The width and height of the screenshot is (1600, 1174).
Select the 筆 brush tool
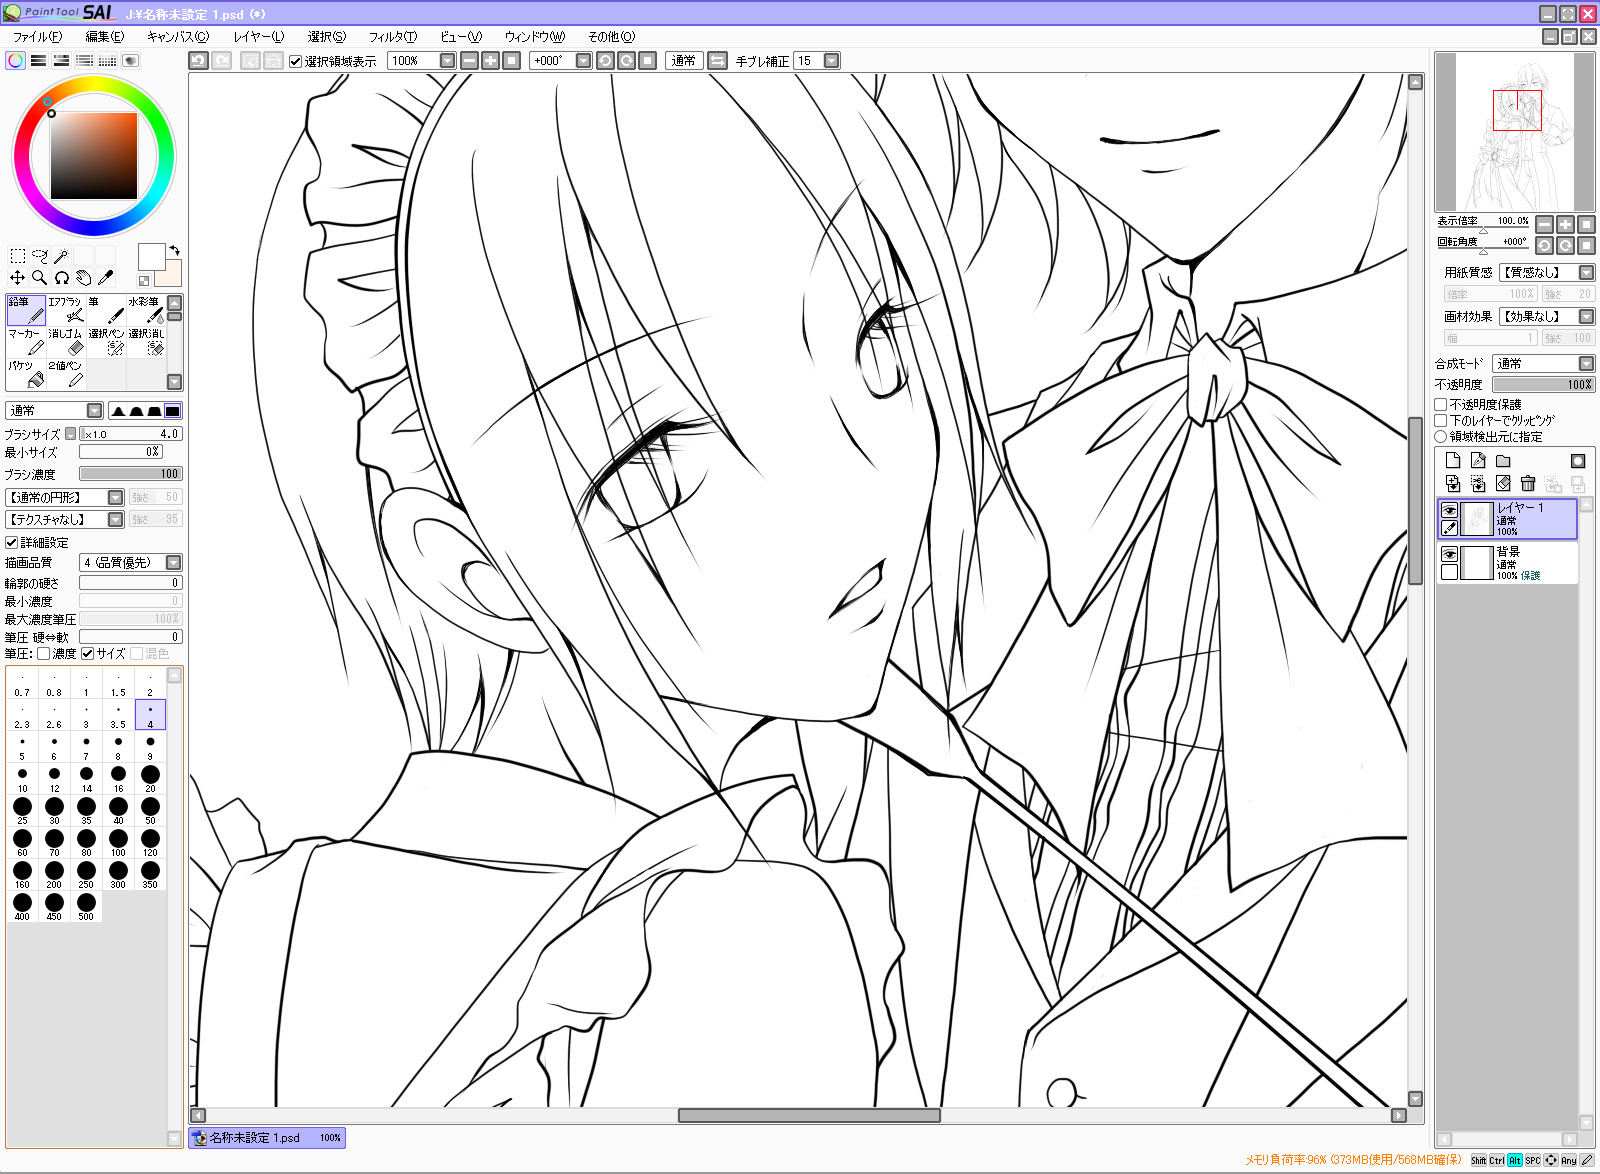click(x=106, y=310)
